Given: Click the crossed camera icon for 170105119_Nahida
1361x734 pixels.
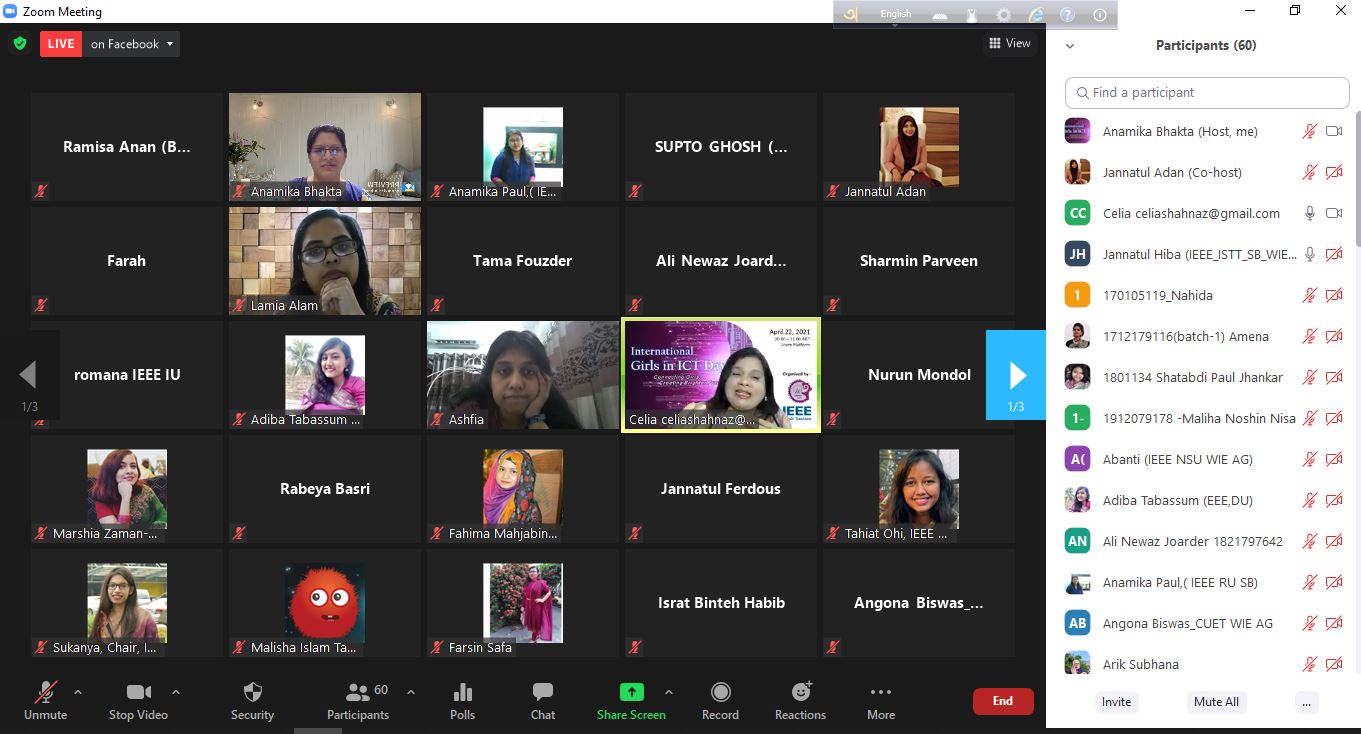Looking at the screenshot, I should click(1334, 295).
